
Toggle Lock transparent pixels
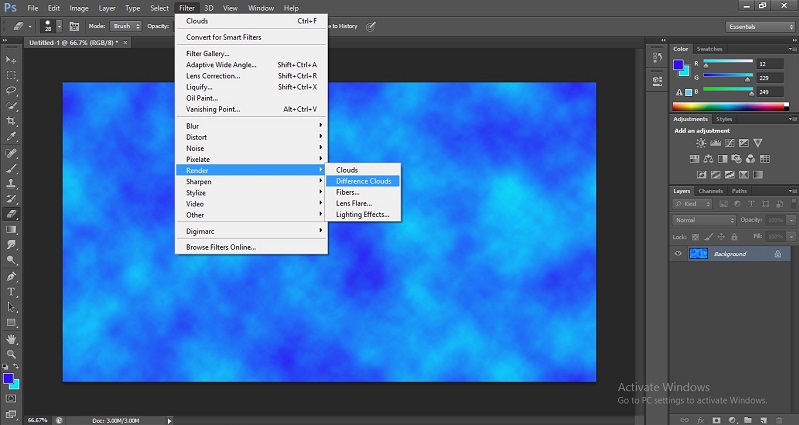pos(696,237)
